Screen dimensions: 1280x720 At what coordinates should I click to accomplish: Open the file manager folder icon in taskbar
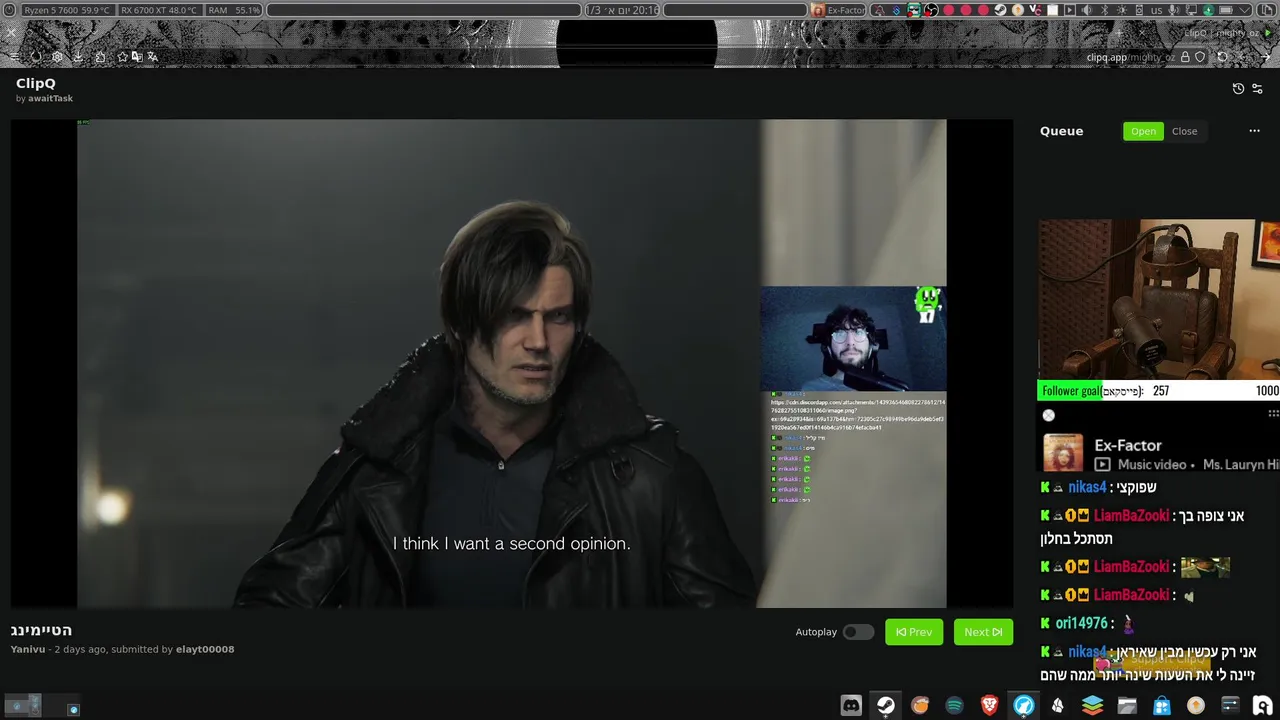tap(1127, 705)
